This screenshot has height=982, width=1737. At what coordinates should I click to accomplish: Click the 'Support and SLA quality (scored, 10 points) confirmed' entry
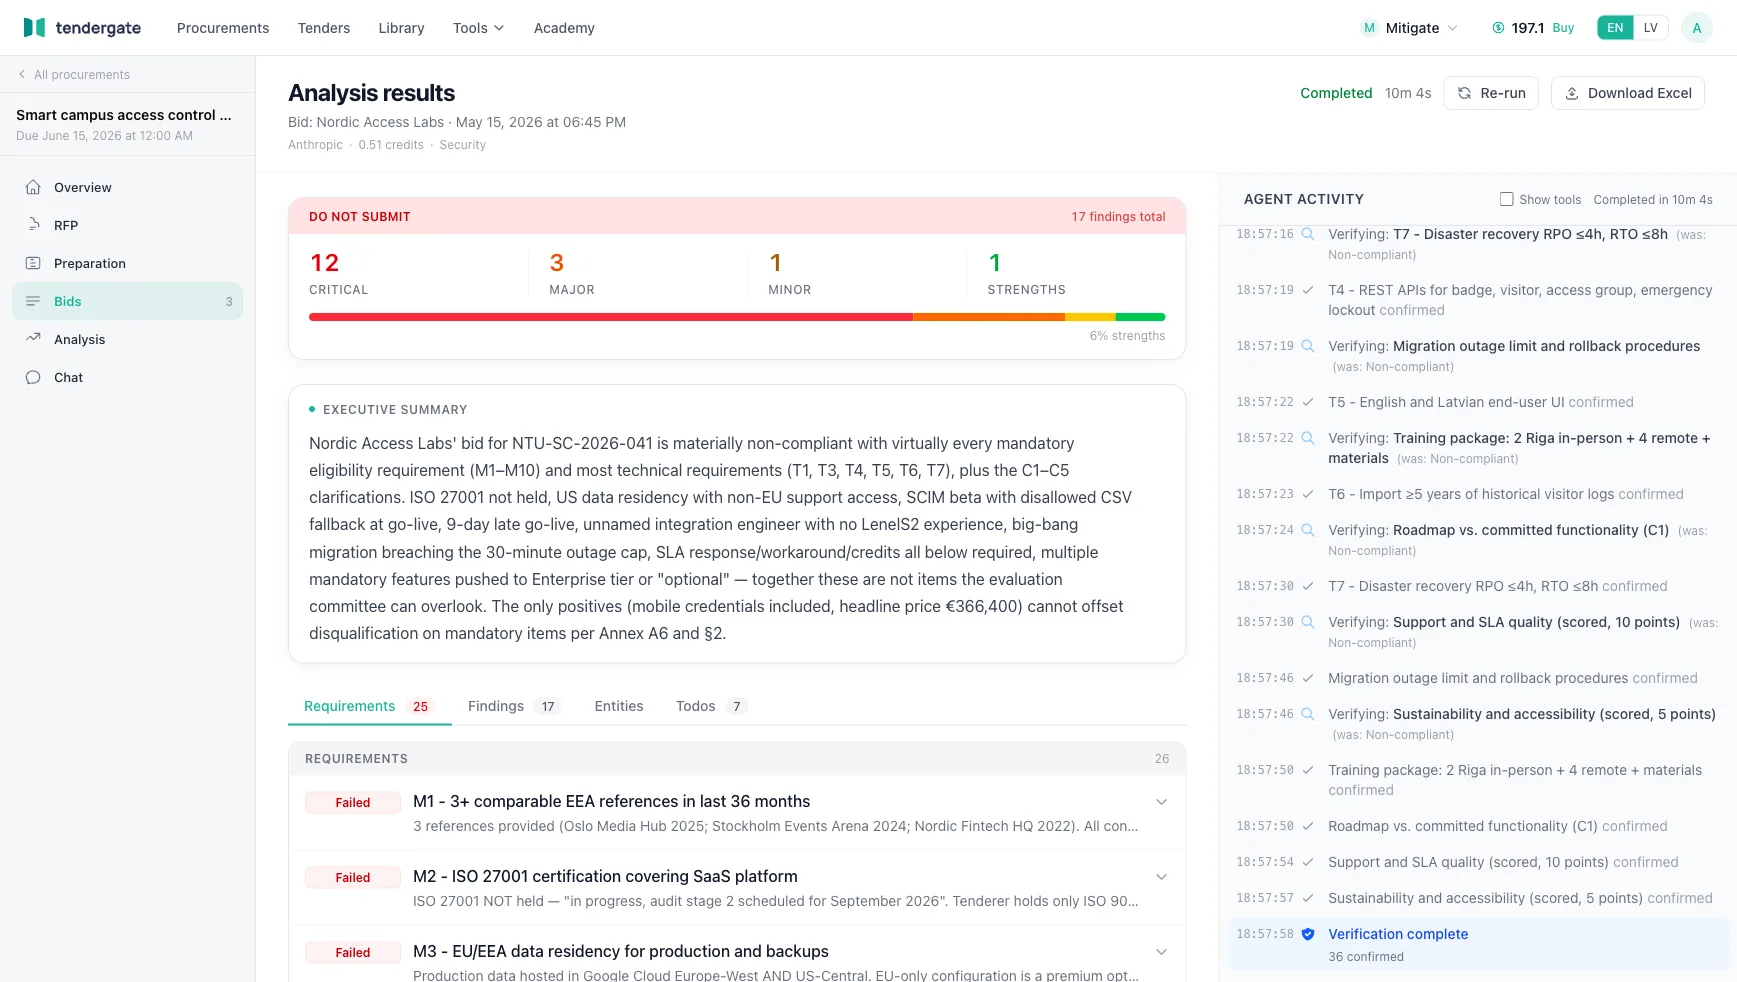pos(1478,862)
